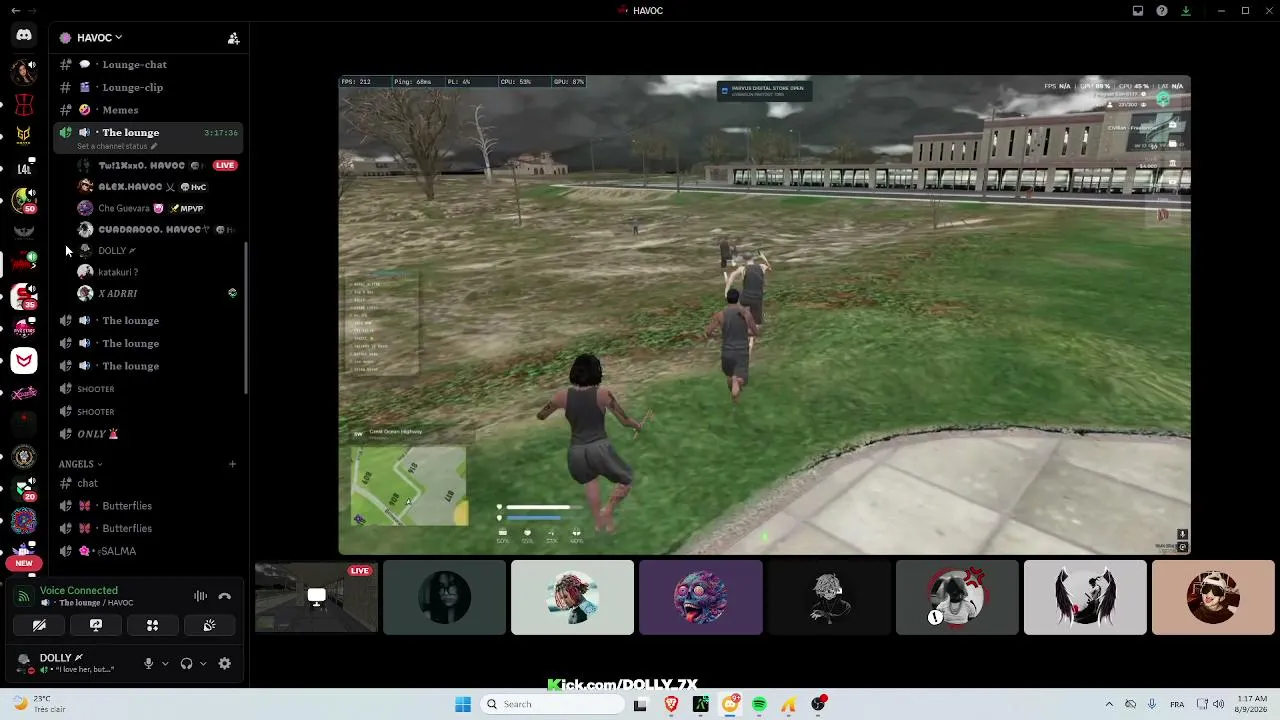Open the Voice Connected status link
This screenshot has width=1280, height=720.
point(79,590)
